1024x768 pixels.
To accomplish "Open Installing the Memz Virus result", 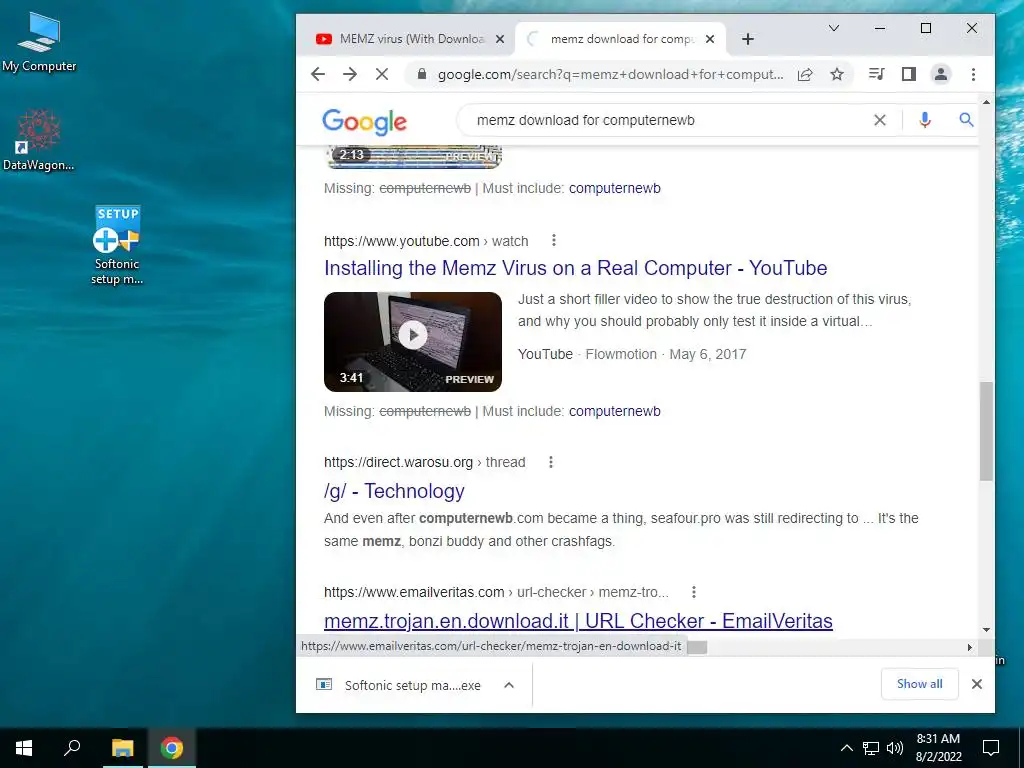I will (x=575, y=268).
